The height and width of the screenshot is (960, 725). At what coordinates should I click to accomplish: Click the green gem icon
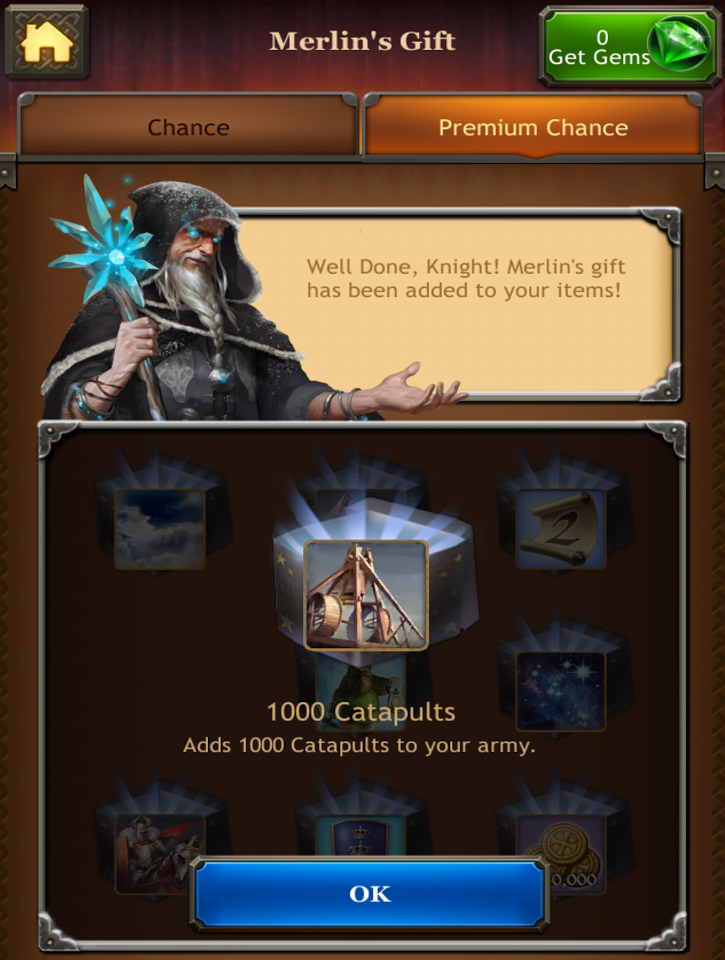(x=681, y=43)
